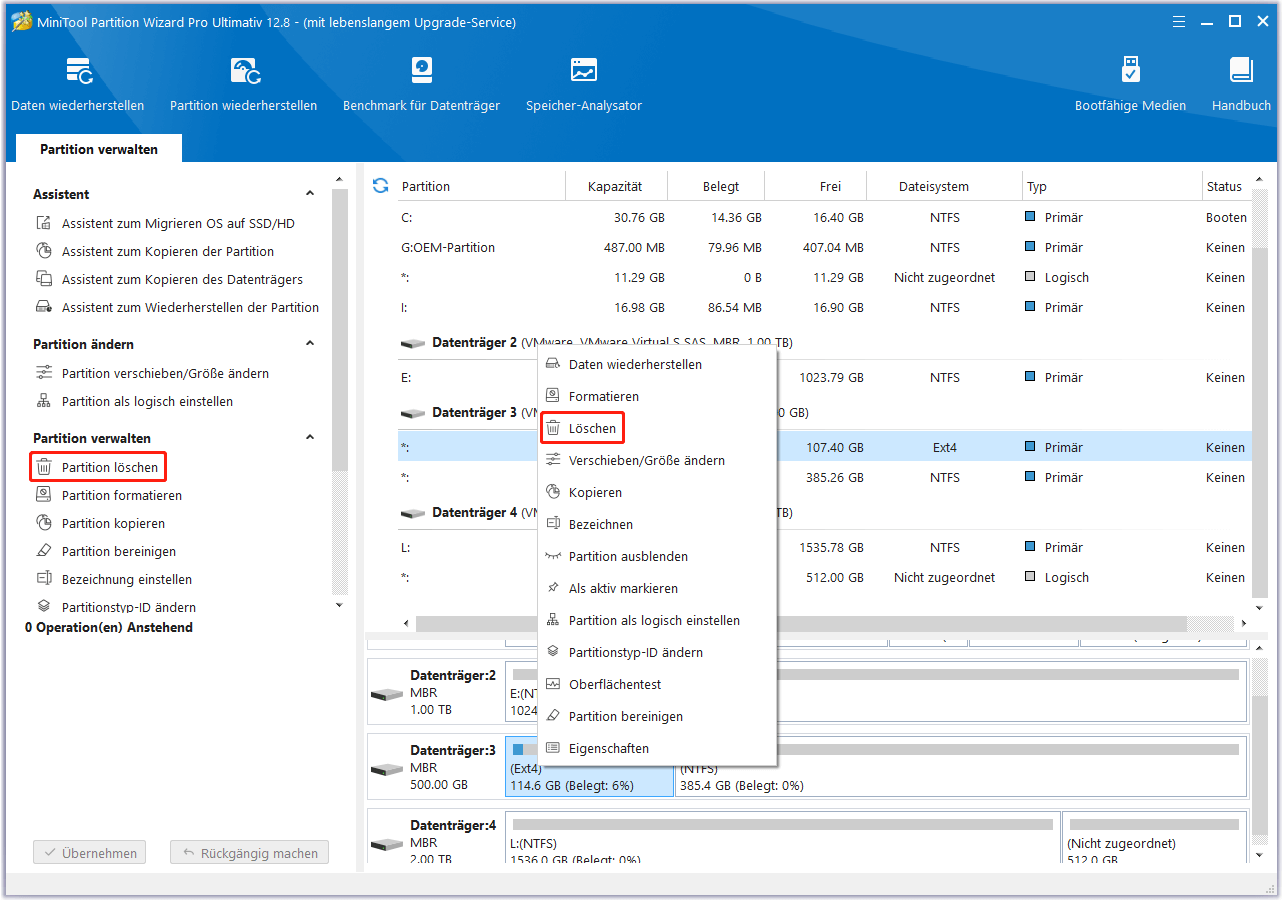Viewport: 1283px width, 900px height.
Task: Click Partition löschen in the sidebar
Action: click(x=98, y=468)
